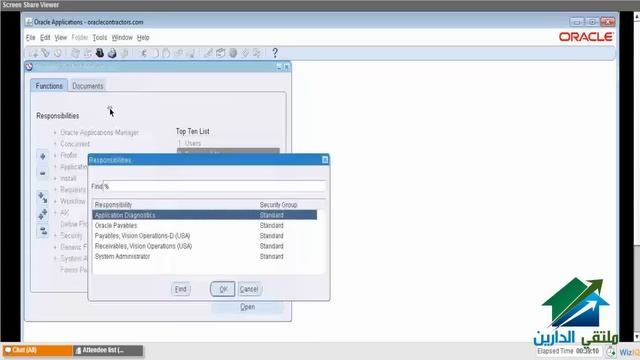Click inside the Find input field
Viewport: 640px width, 360px height.
[x=215, y=186]
